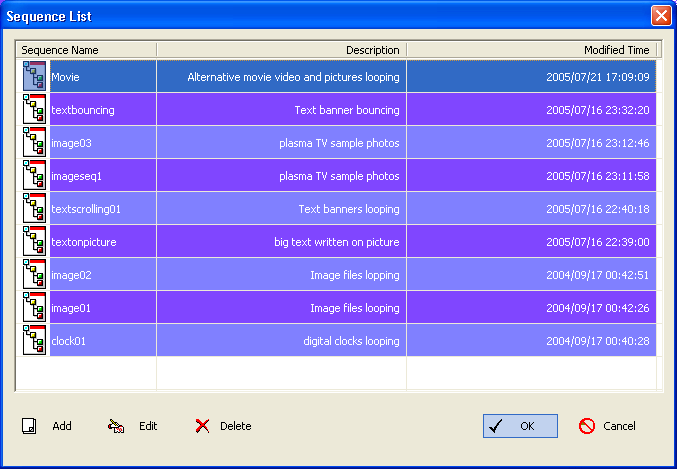Click modified time 2005/07/16 22:40:18

click(x=598, y=209)
